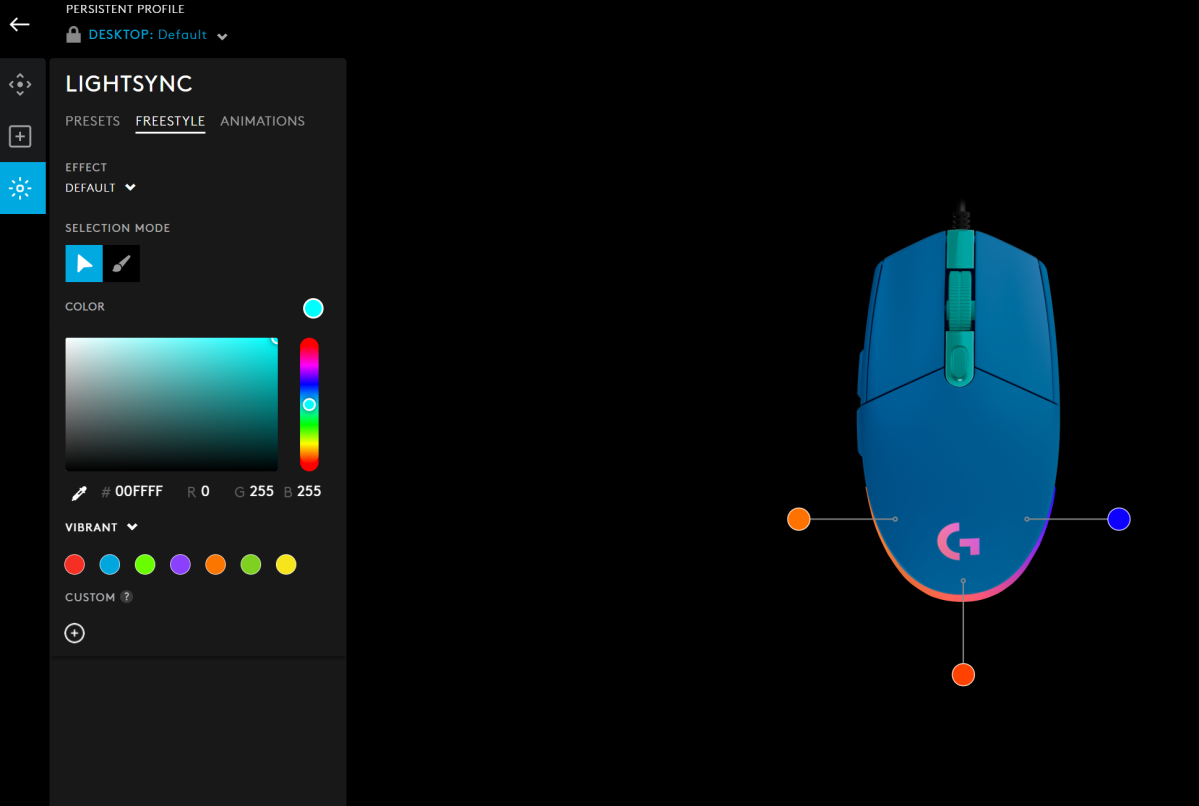Viewport: 1199px width, 806px height.
Task: Click the current color cyan indicator
Action: (314, 308)
